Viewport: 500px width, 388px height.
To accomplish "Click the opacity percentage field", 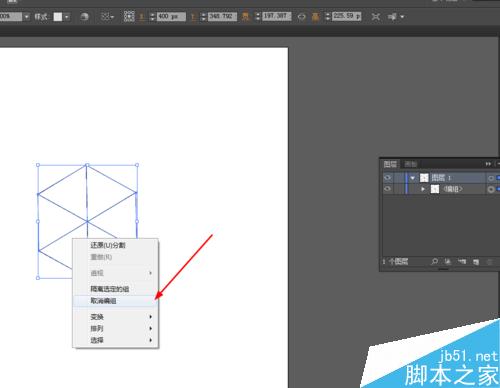I will pos(11,16).
